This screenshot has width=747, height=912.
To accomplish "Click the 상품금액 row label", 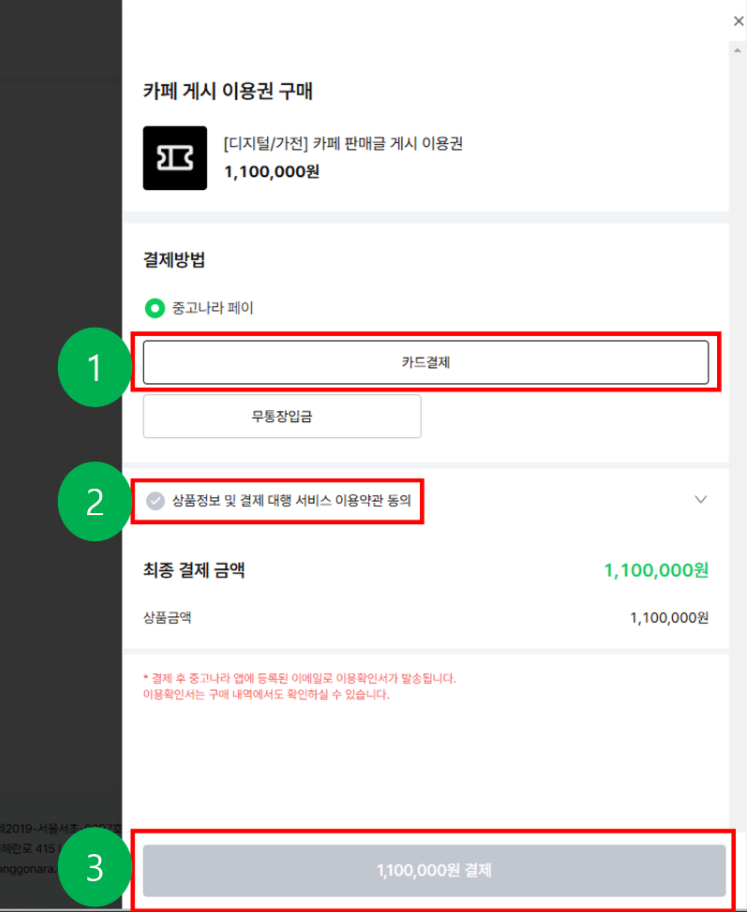I will click(x=168, y=618).
